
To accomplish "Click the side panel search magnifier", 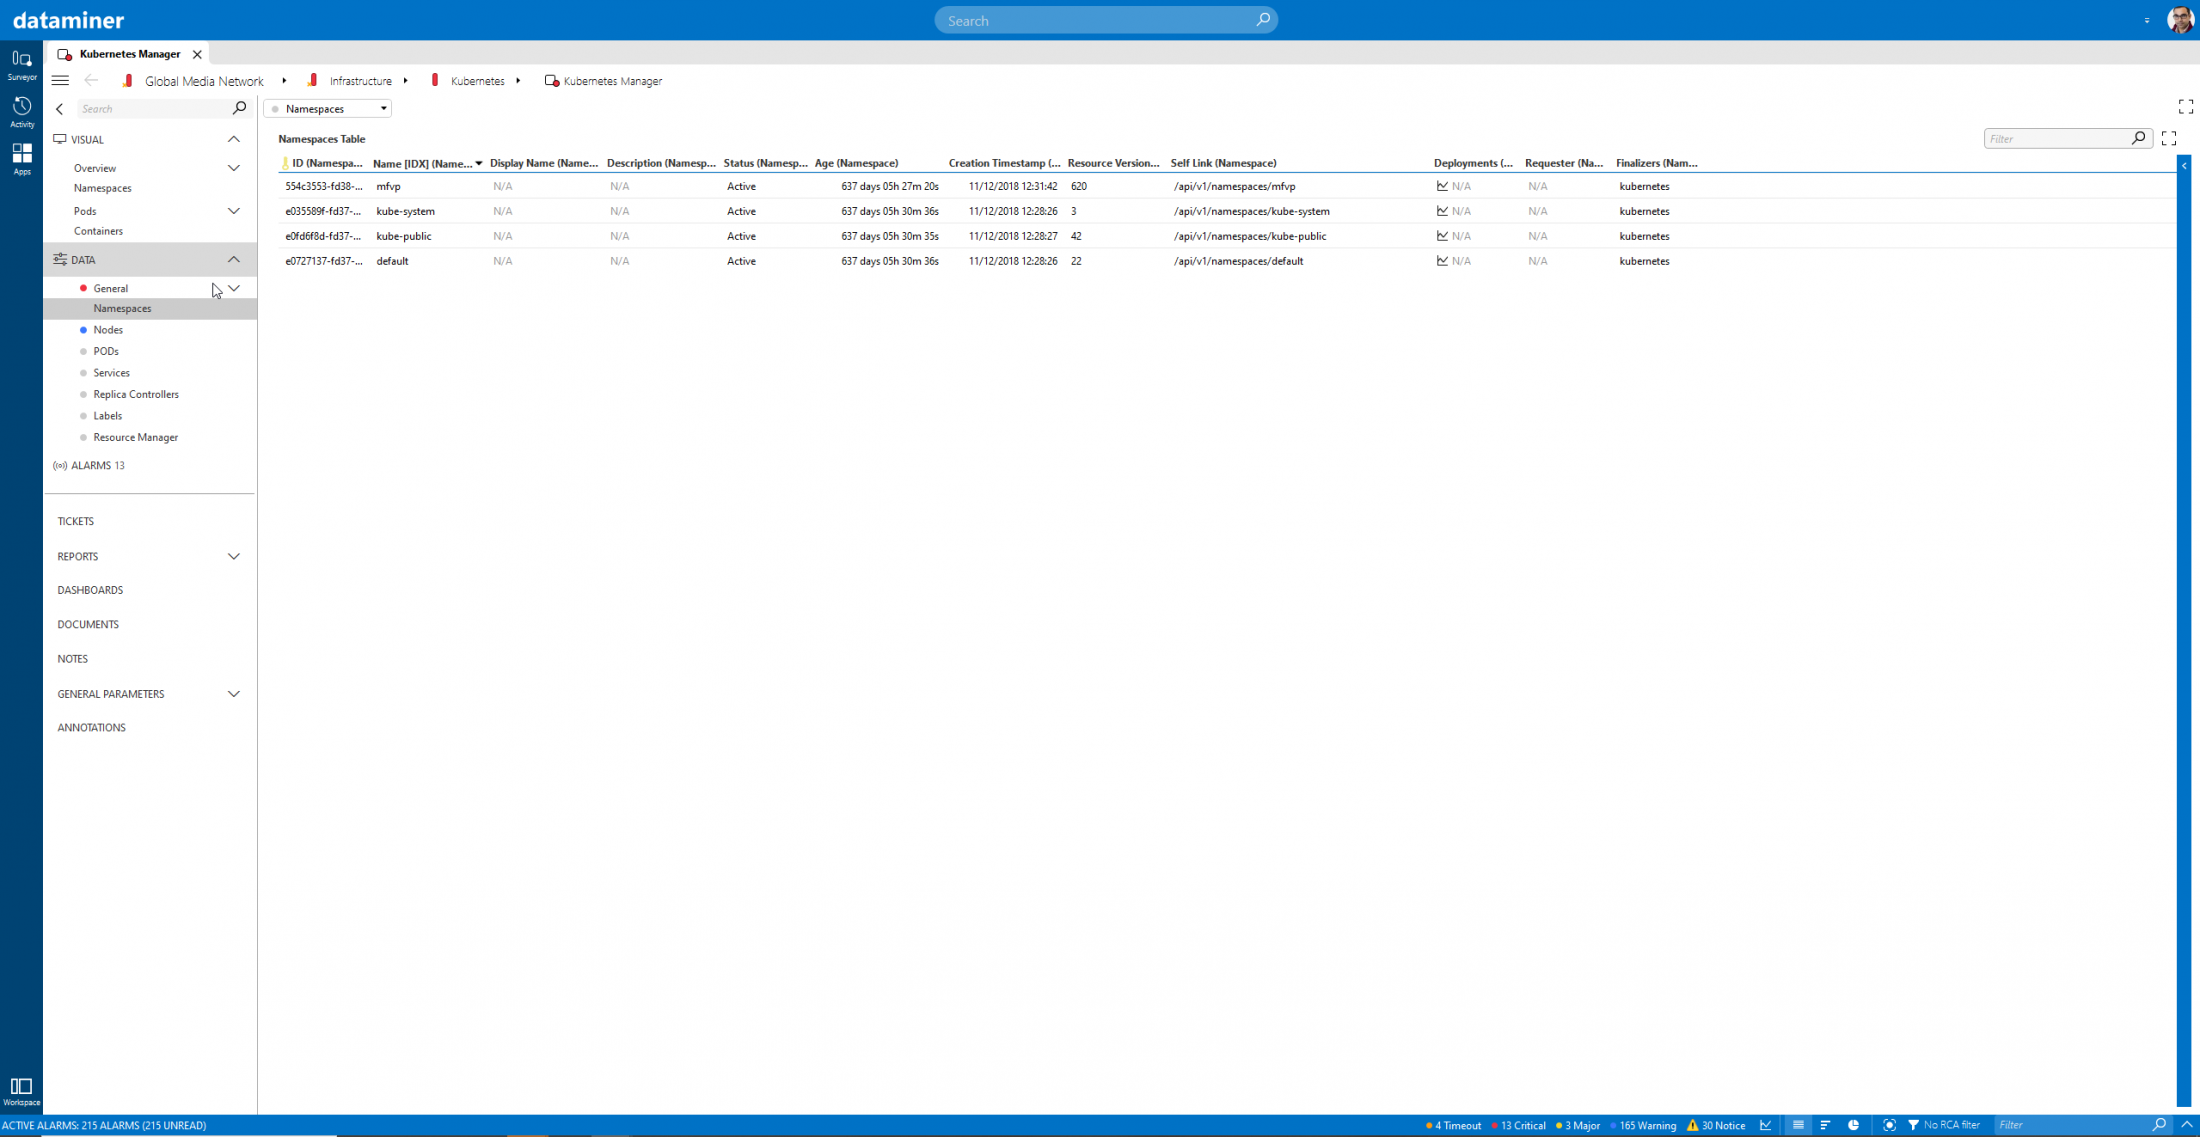I will click(x=239, y=108).
